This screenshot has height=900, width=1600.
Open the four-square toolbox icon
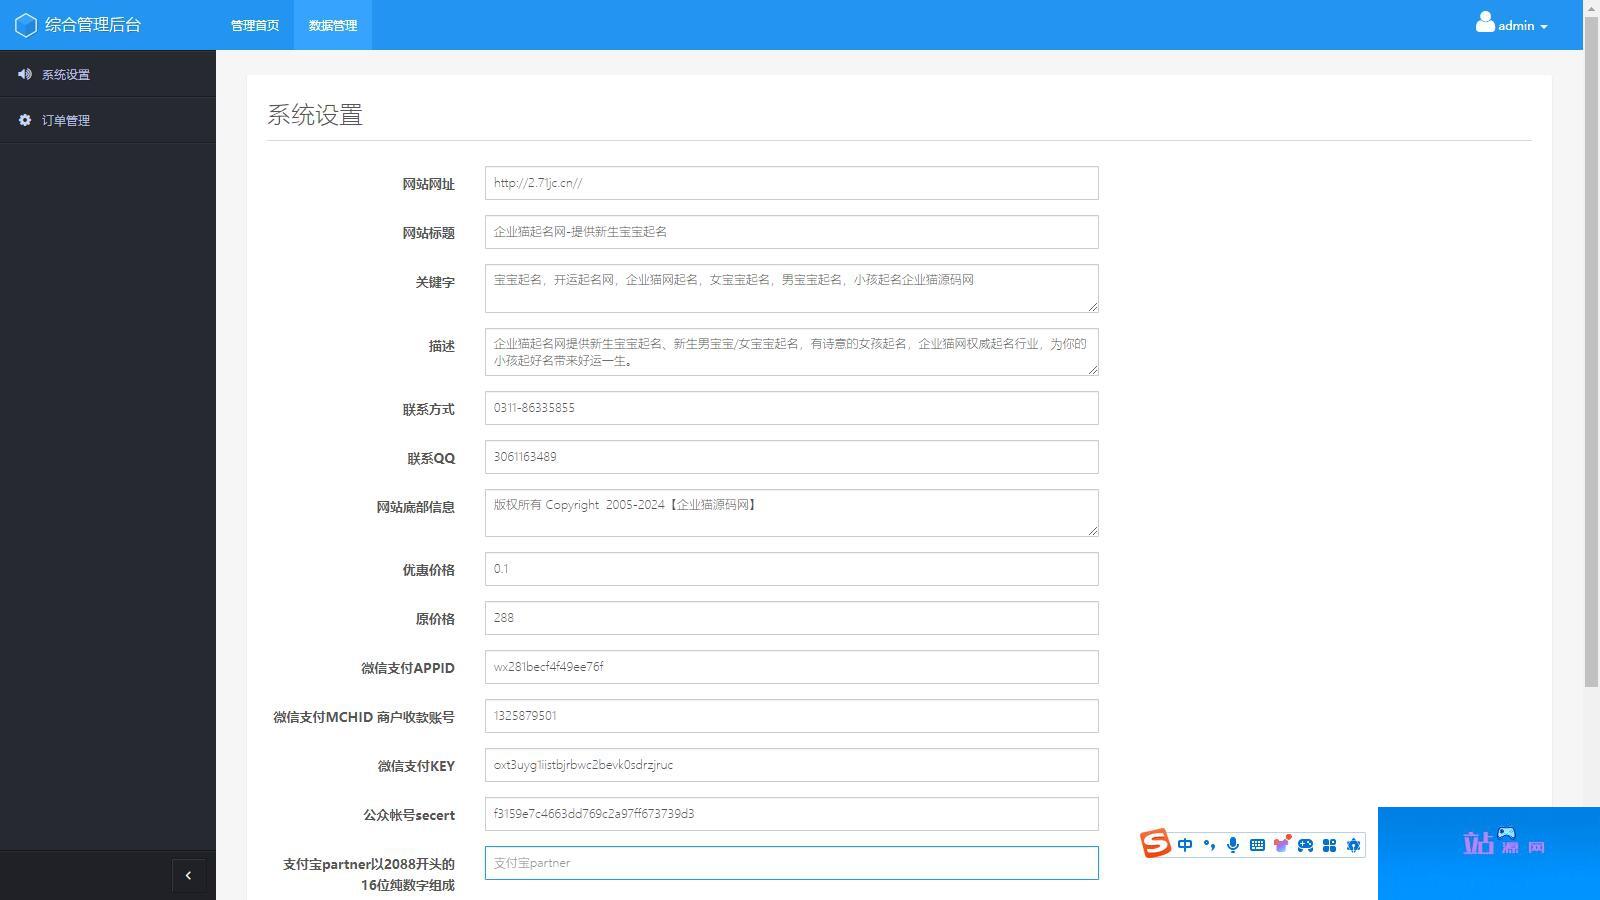click(1329, 845)
